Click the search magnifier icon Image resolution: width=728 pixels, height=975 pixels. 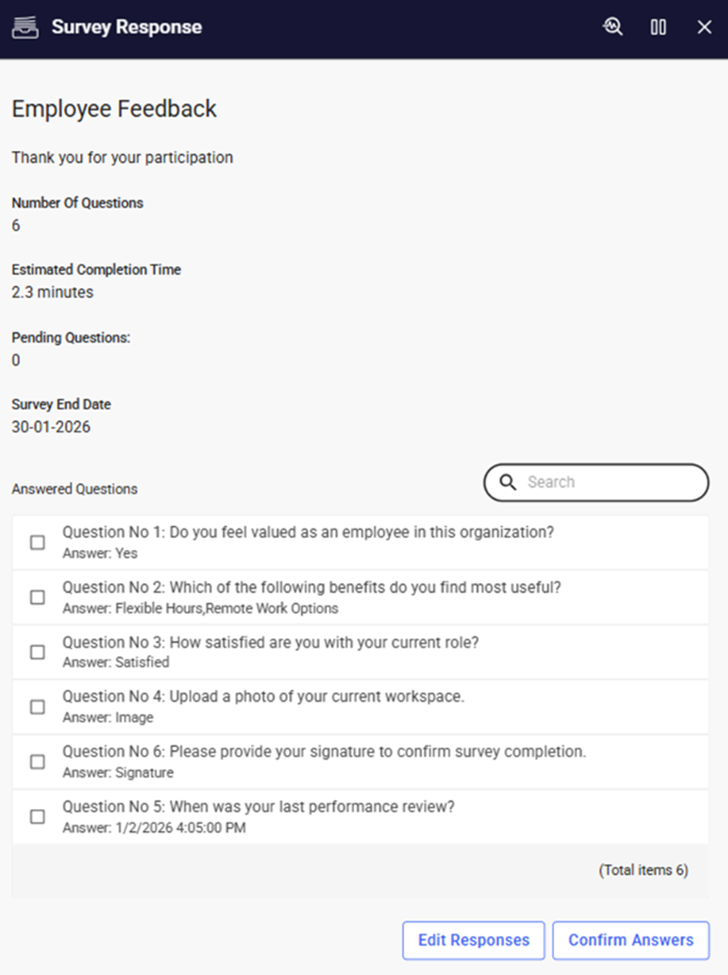[507, 482]
